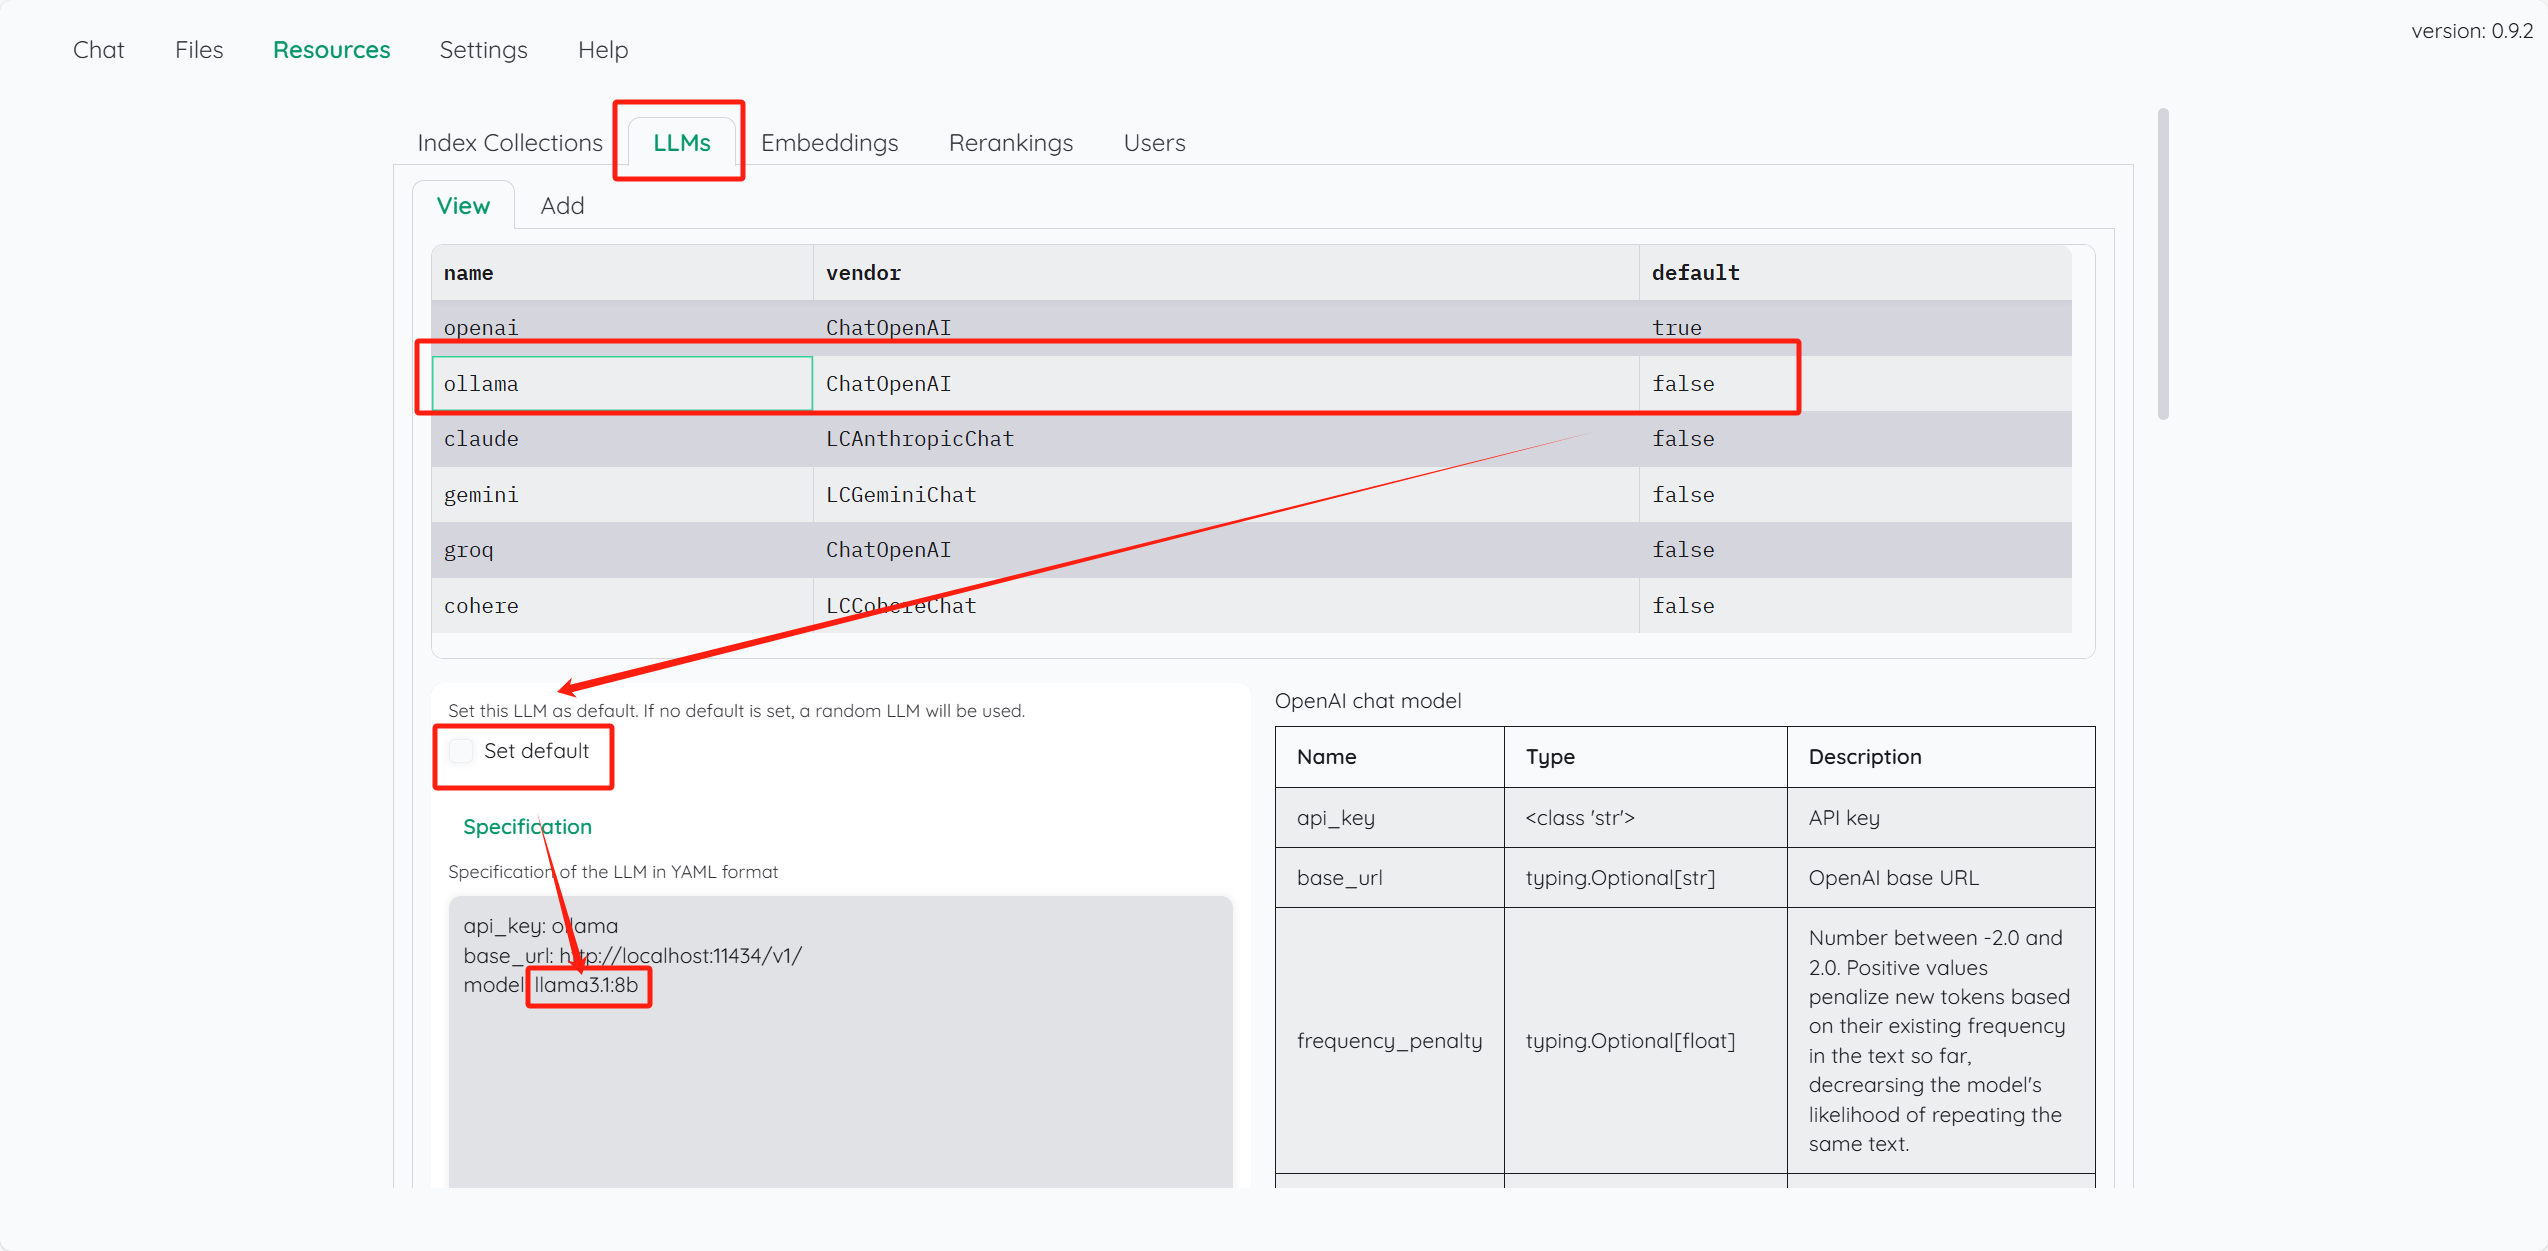
Task: Click inside the YAML specification text area
Action: 840,1080
